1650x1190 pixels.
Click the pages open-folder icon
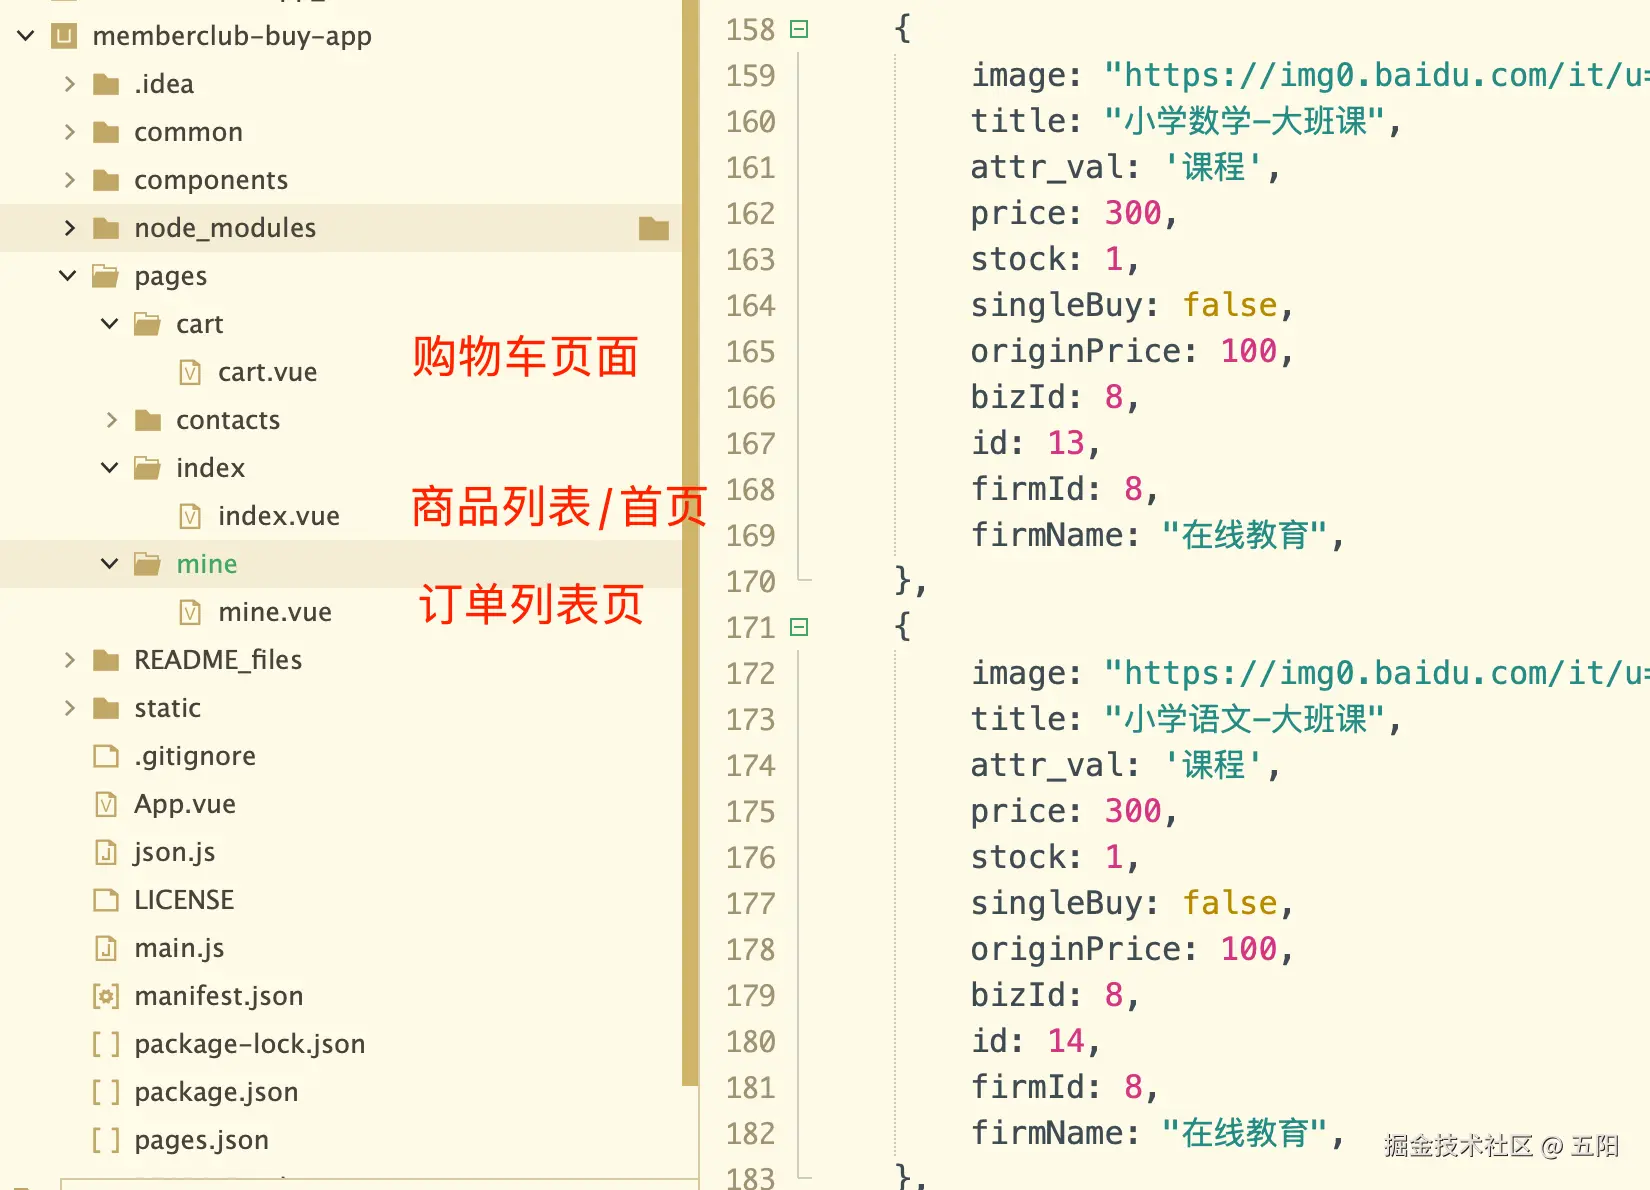106,276
